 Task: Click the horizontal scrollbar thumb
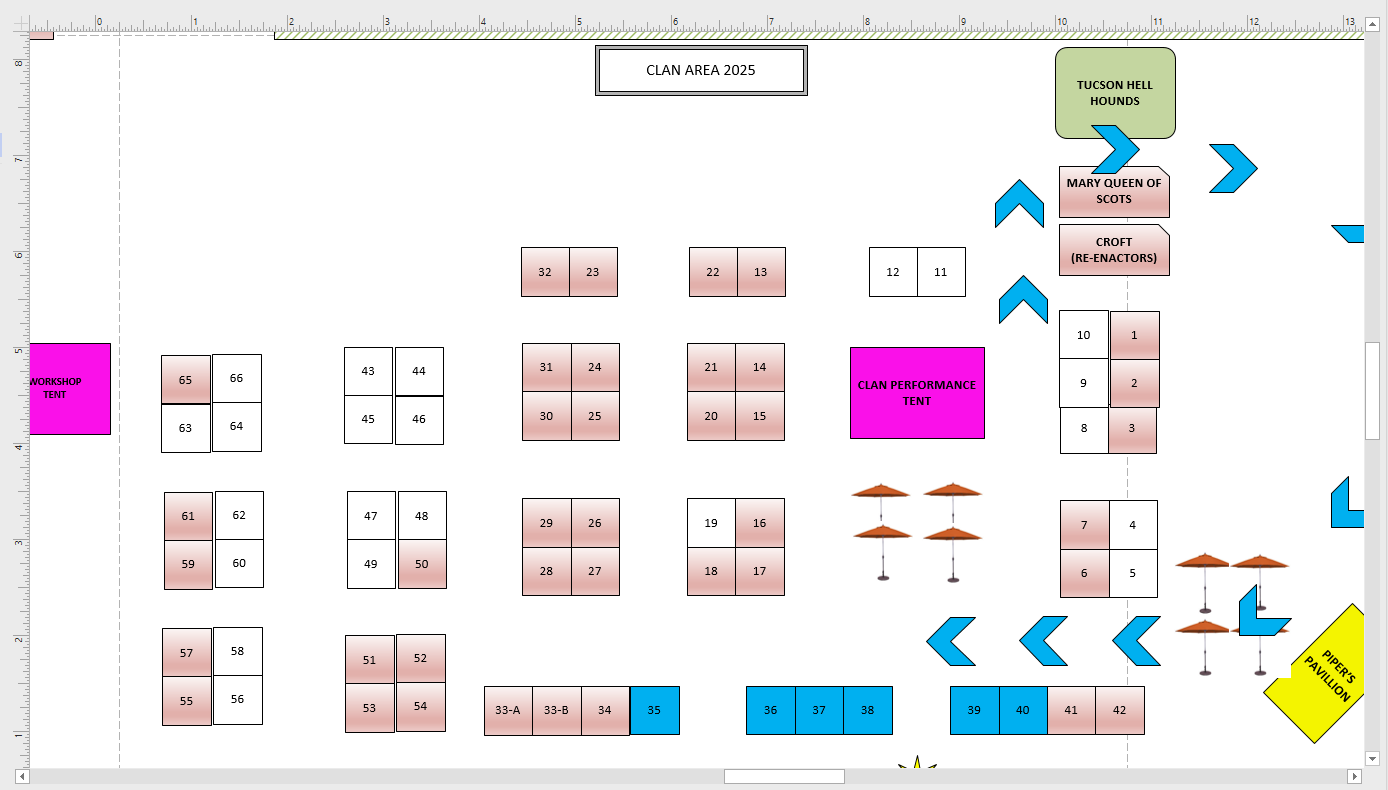click(x=784, y=776)
